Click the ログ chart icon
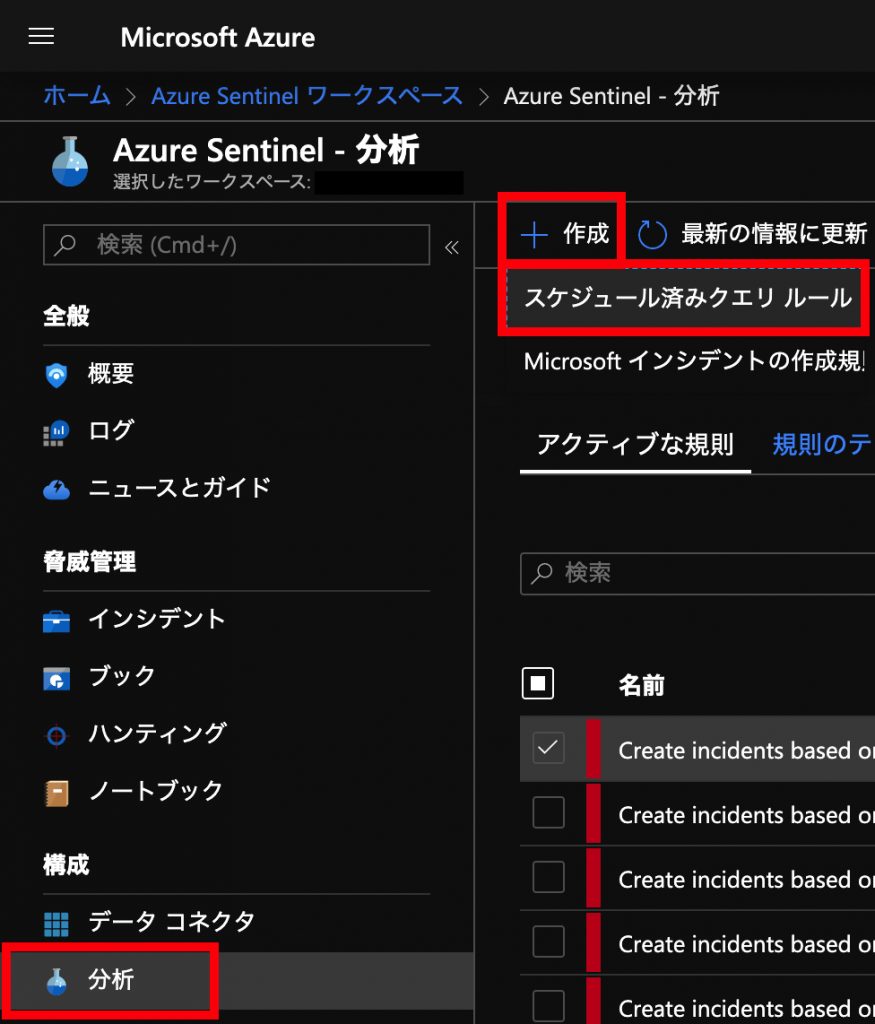 [57, 432]
